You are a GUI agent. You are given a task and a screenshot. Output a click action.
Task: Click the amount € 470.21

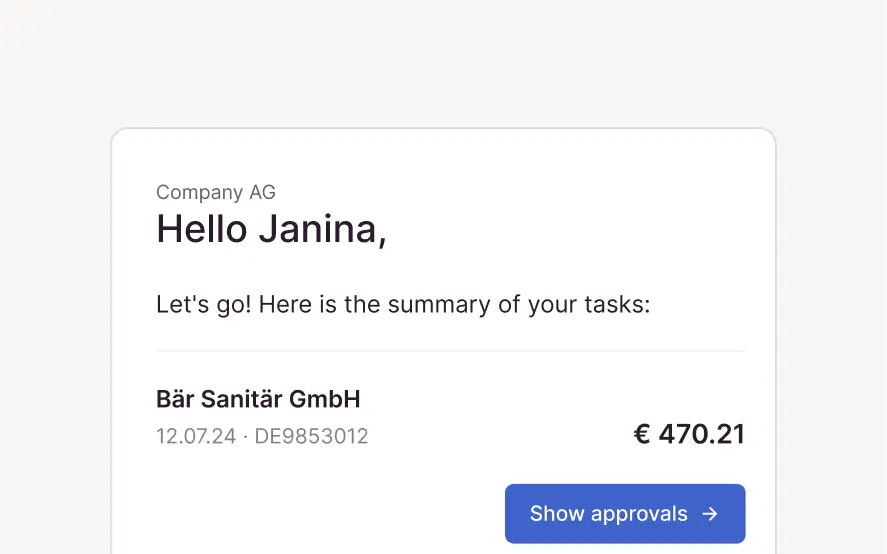[689, 434]
